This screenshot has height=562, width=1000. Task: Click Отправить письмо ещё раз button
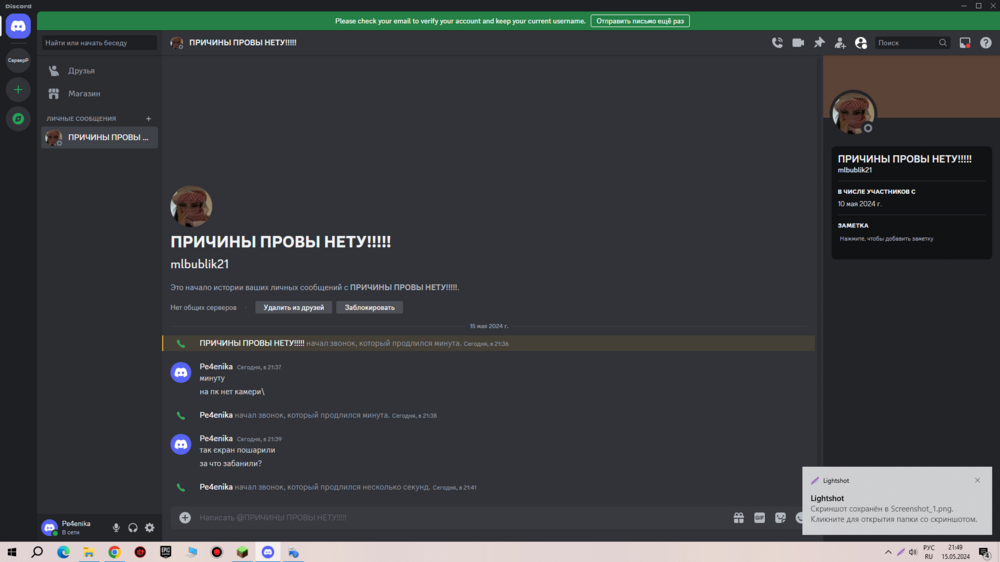click(640, 21)
